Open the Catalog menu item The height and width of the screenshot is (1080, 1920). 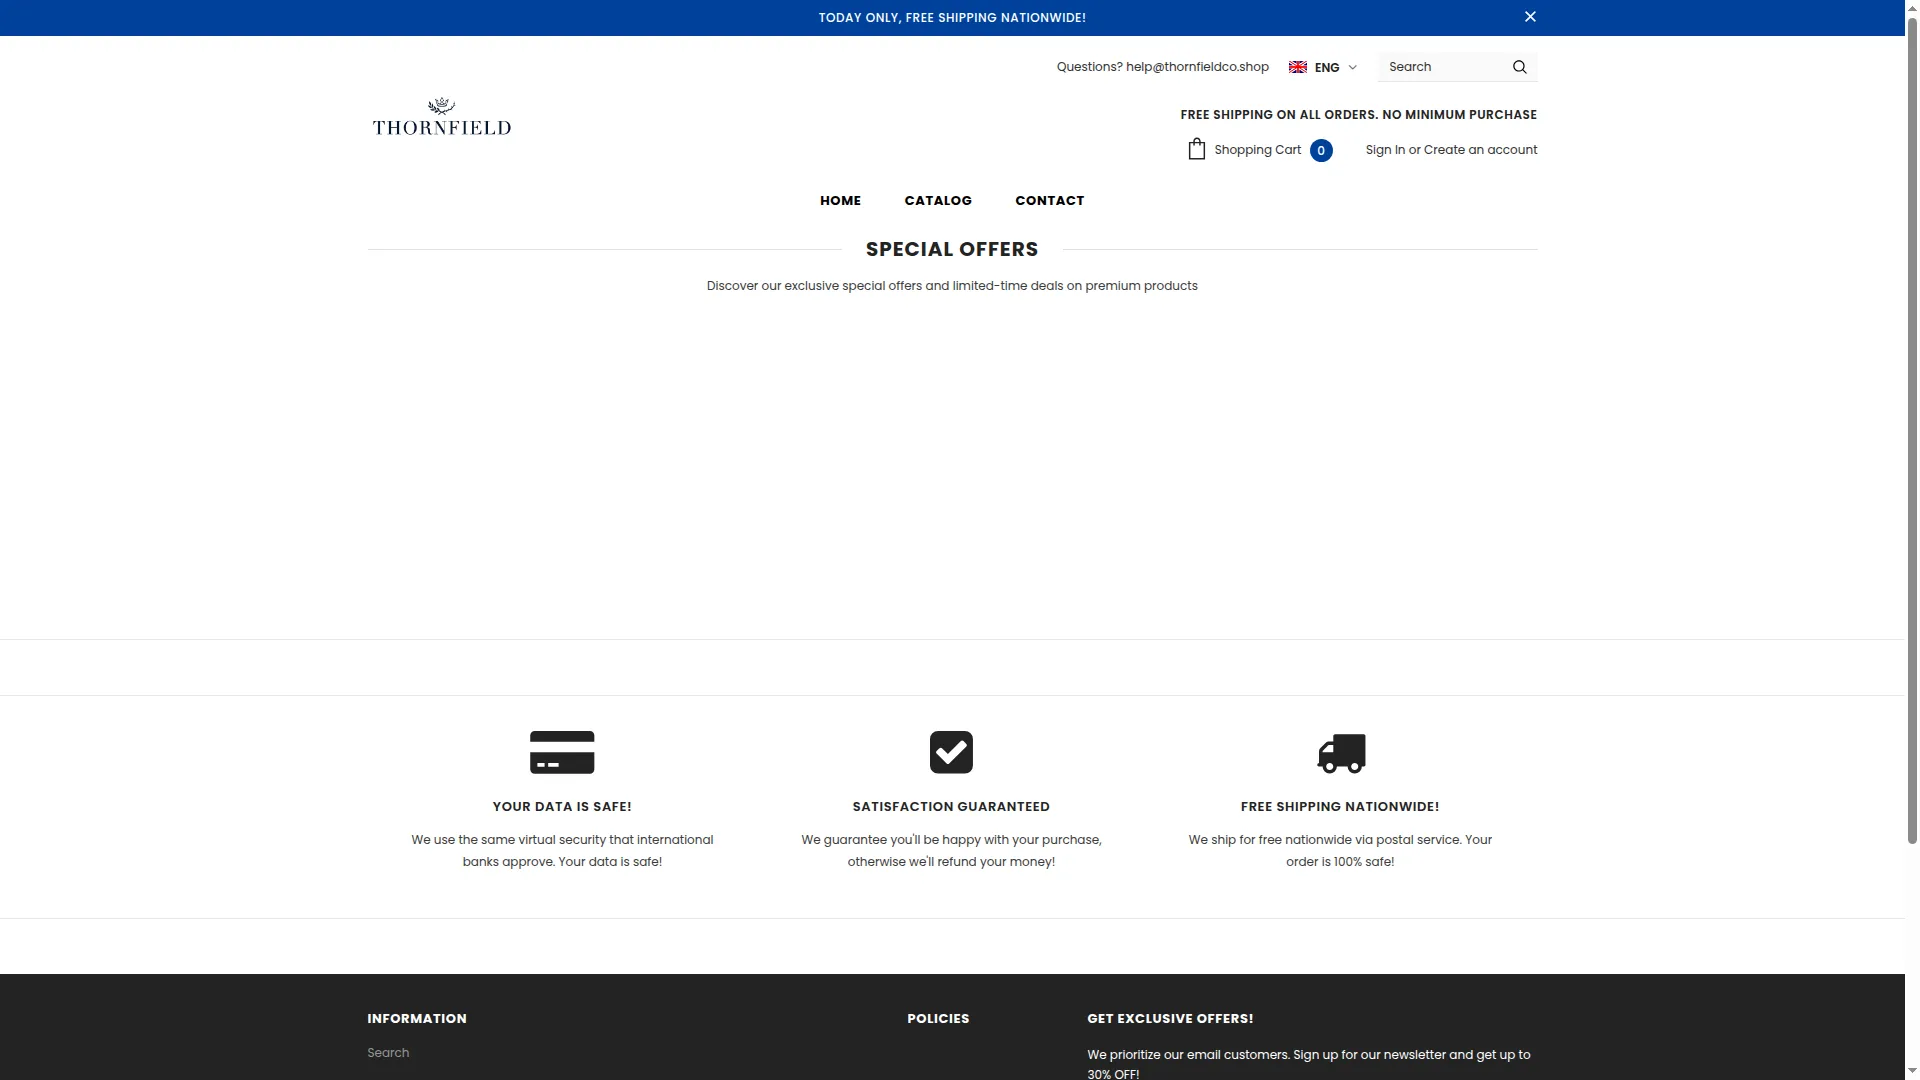coord(938,200)
